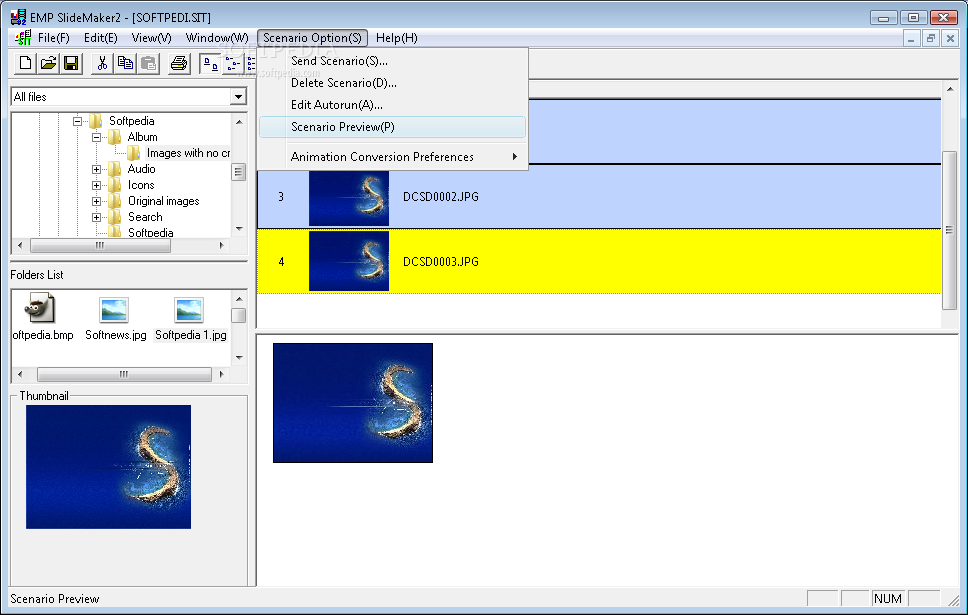Open the File(F) menu
Image resolution: width=968 pixels, height=615 pixels.
(x=54, y=38)
